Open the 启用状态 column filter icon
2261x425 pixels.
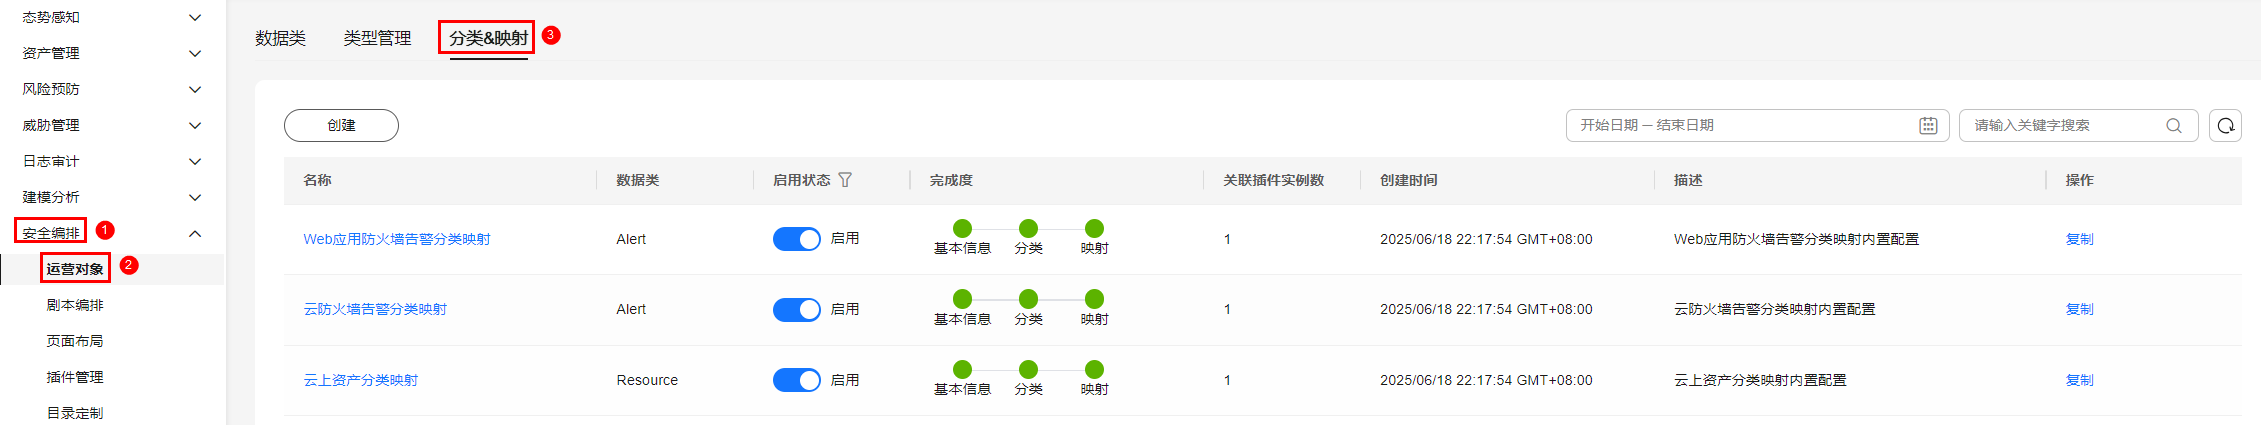(845, 180)
